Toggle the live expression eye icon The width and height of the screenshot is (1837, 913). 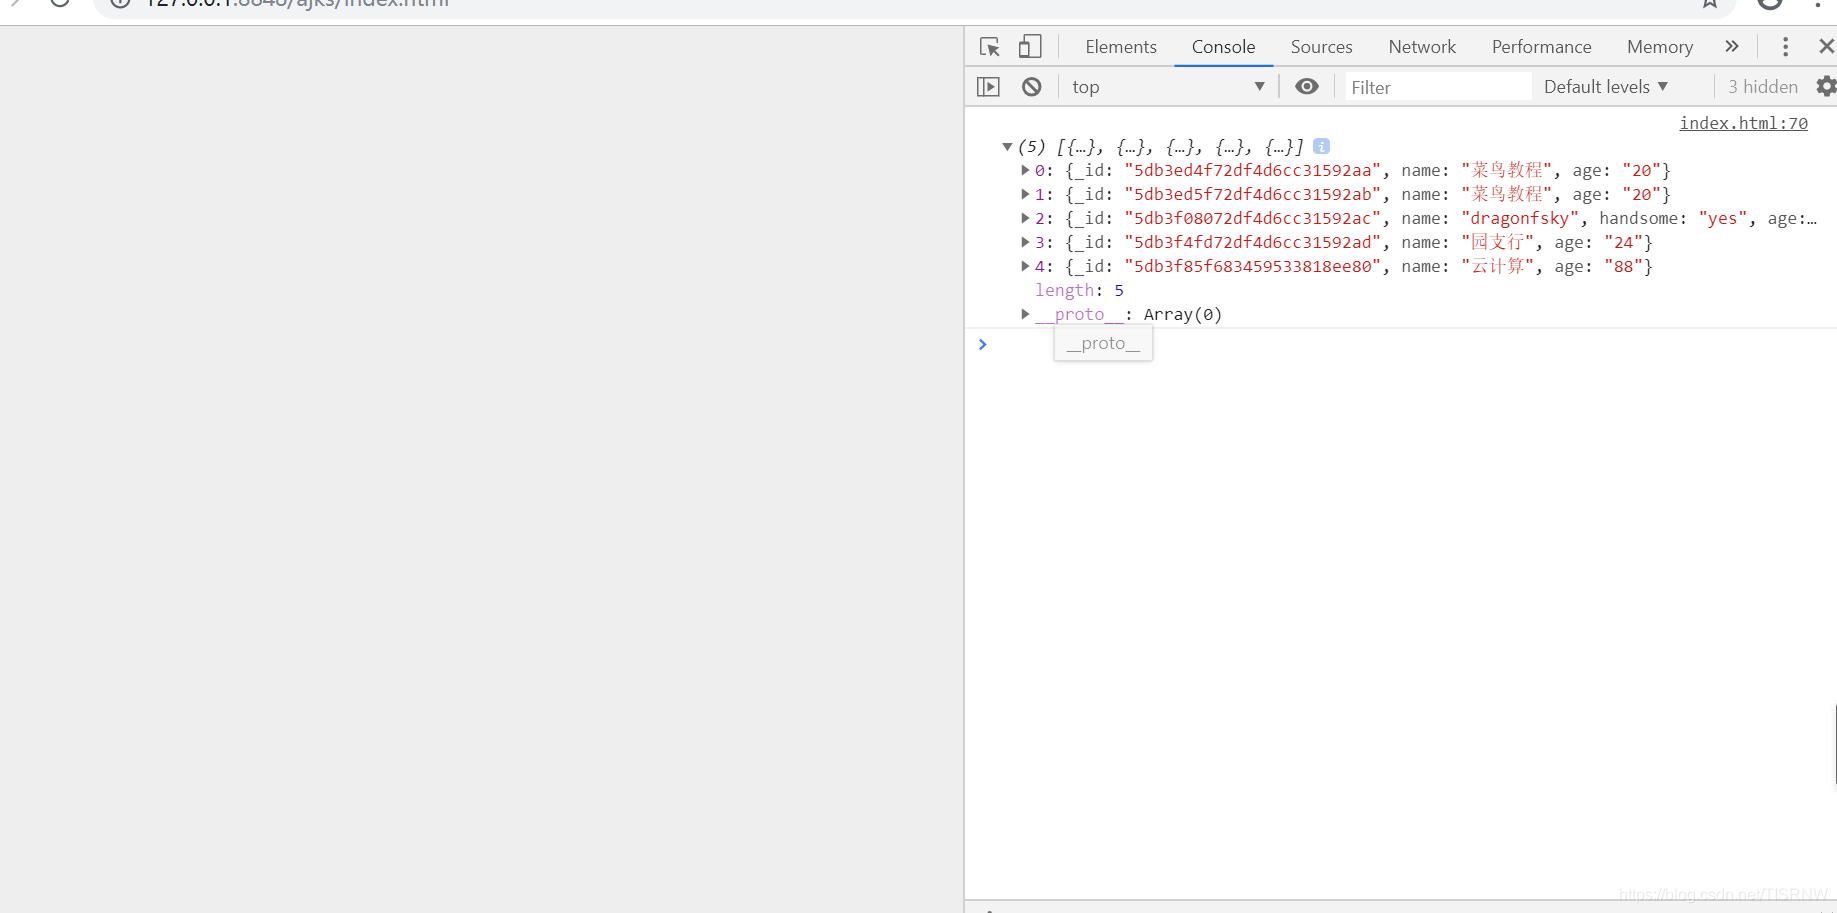tap(1307, 87)
